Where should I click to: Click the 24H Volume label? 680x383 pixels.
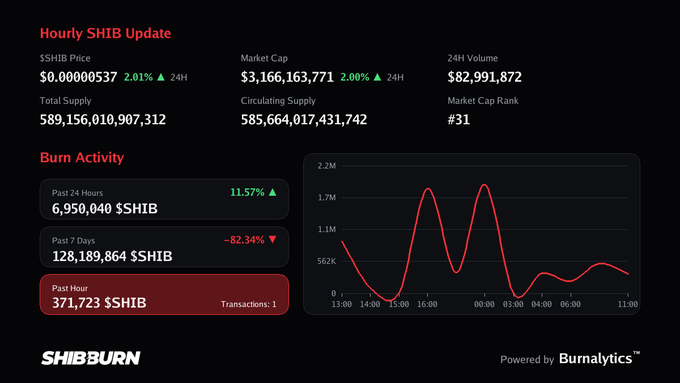click(x=473, y=58)
